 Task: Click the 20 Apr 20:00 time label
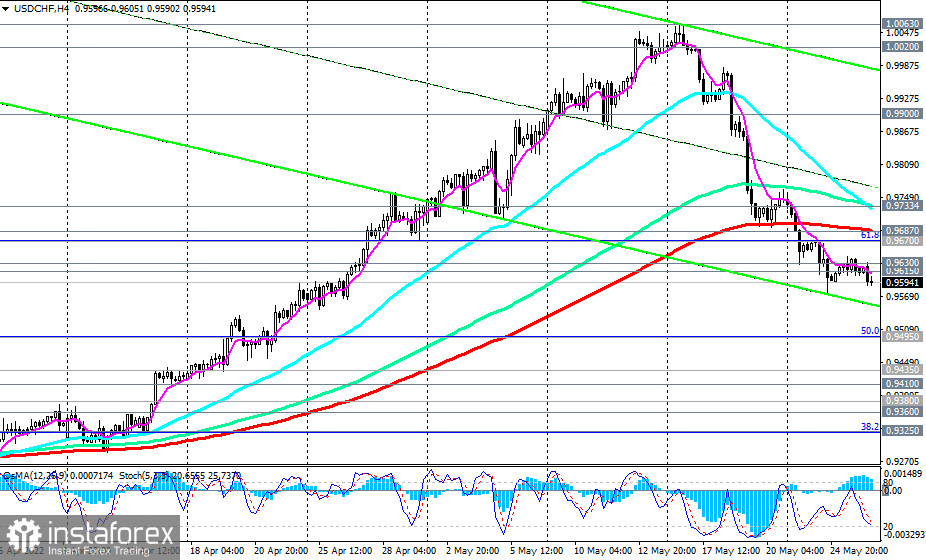pos(281,551)
